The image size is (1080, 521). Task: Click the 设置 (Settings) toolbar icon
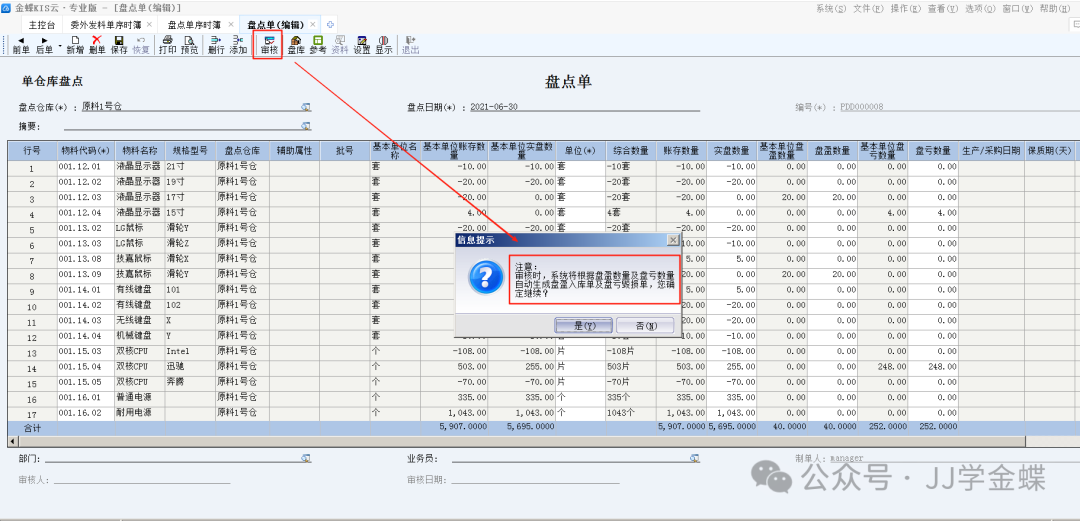click(x=362, y=44)
